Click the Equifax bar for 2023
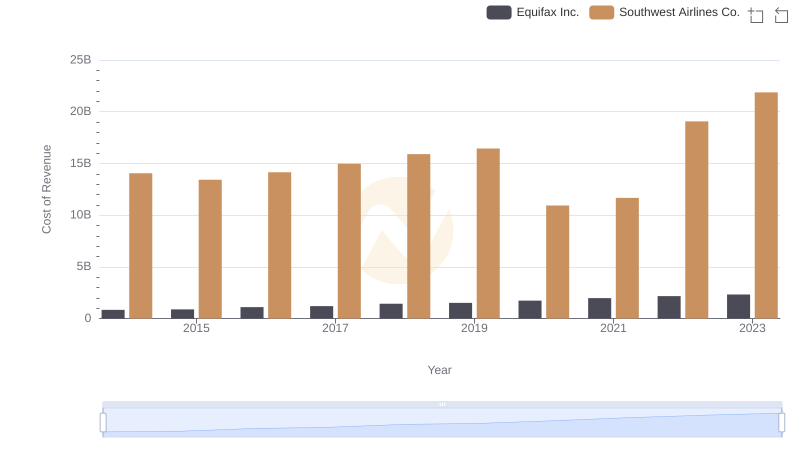Screen dimensions: 800x461 coord(738,306)
